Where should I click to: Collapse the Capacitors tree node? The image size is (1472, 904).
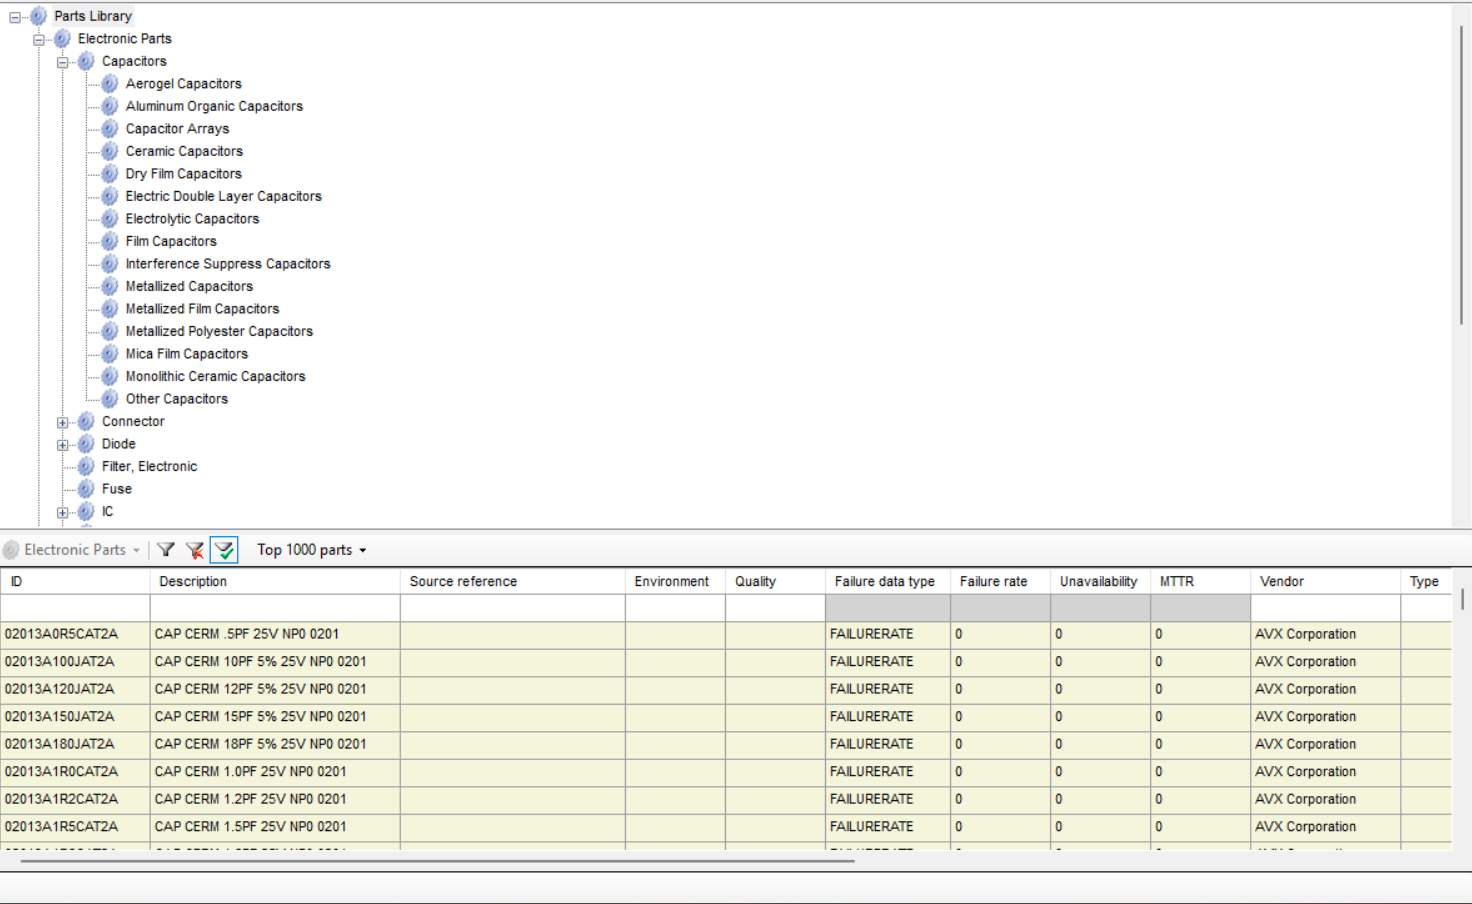(x=62, y=62)
